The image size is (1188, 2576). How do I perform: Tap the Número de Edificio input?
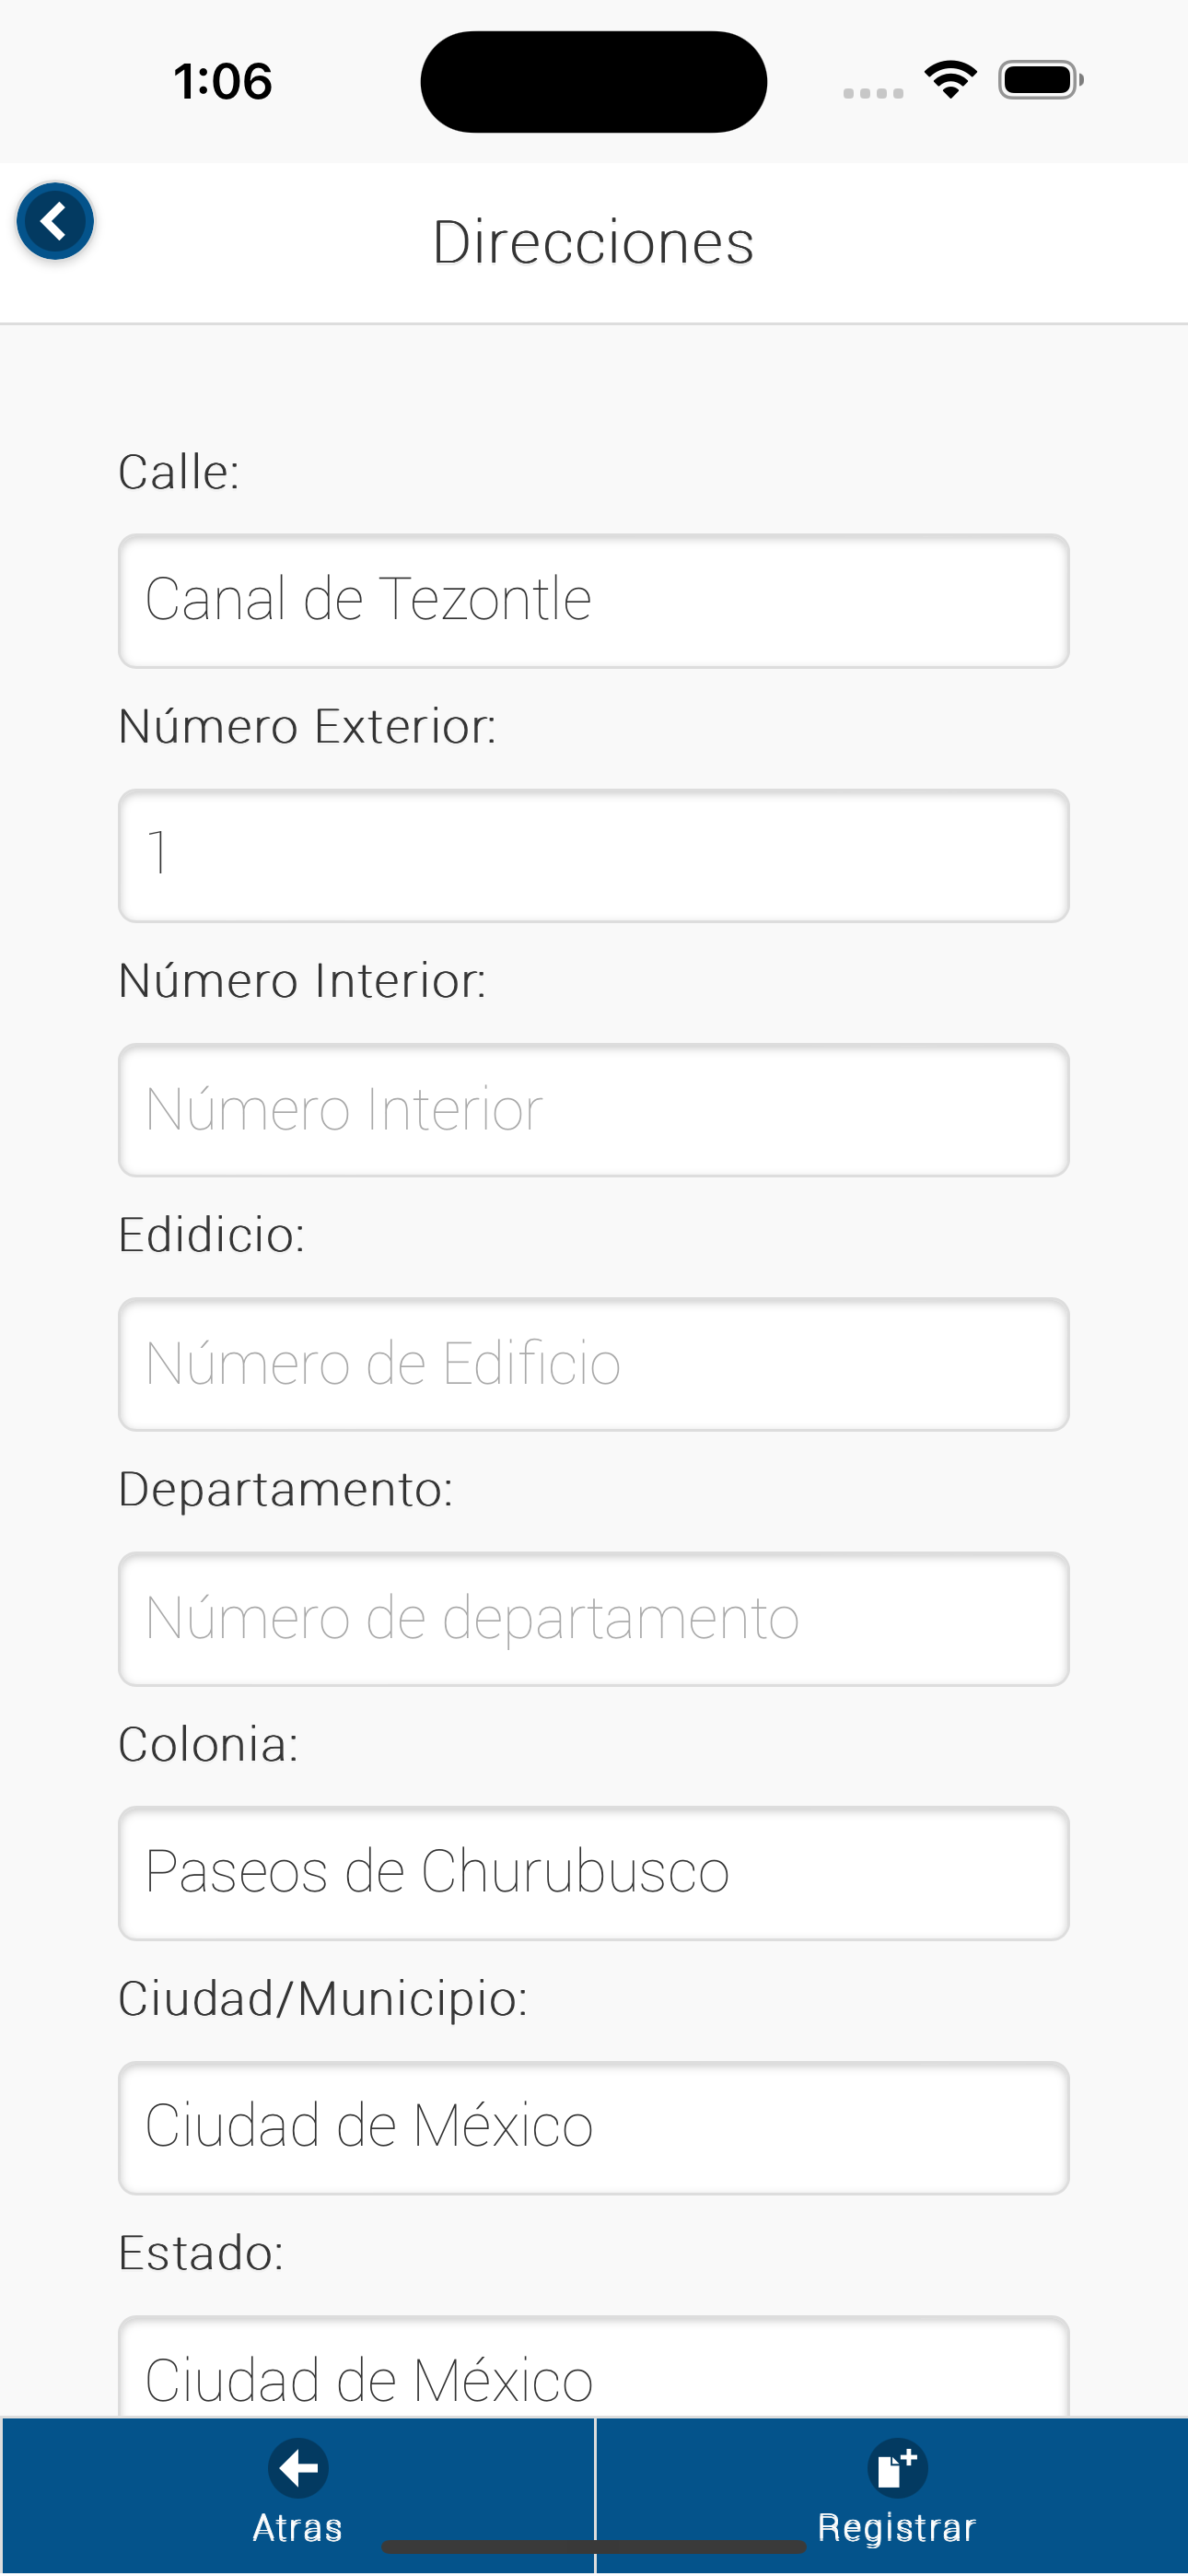point(594,1364)
